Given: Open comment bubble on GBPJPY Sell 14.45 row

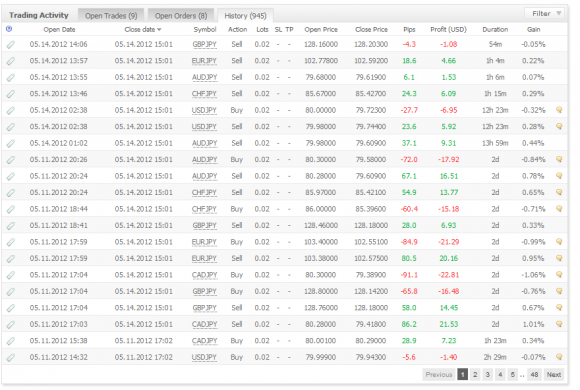Looking at the screenshot, I should 559,307.
